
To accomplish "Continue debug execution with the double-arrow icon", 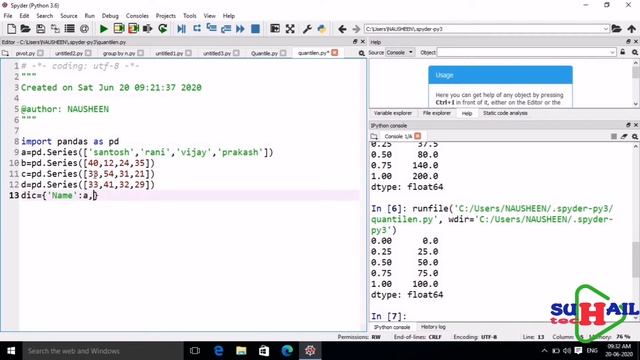I will point(240,29).
